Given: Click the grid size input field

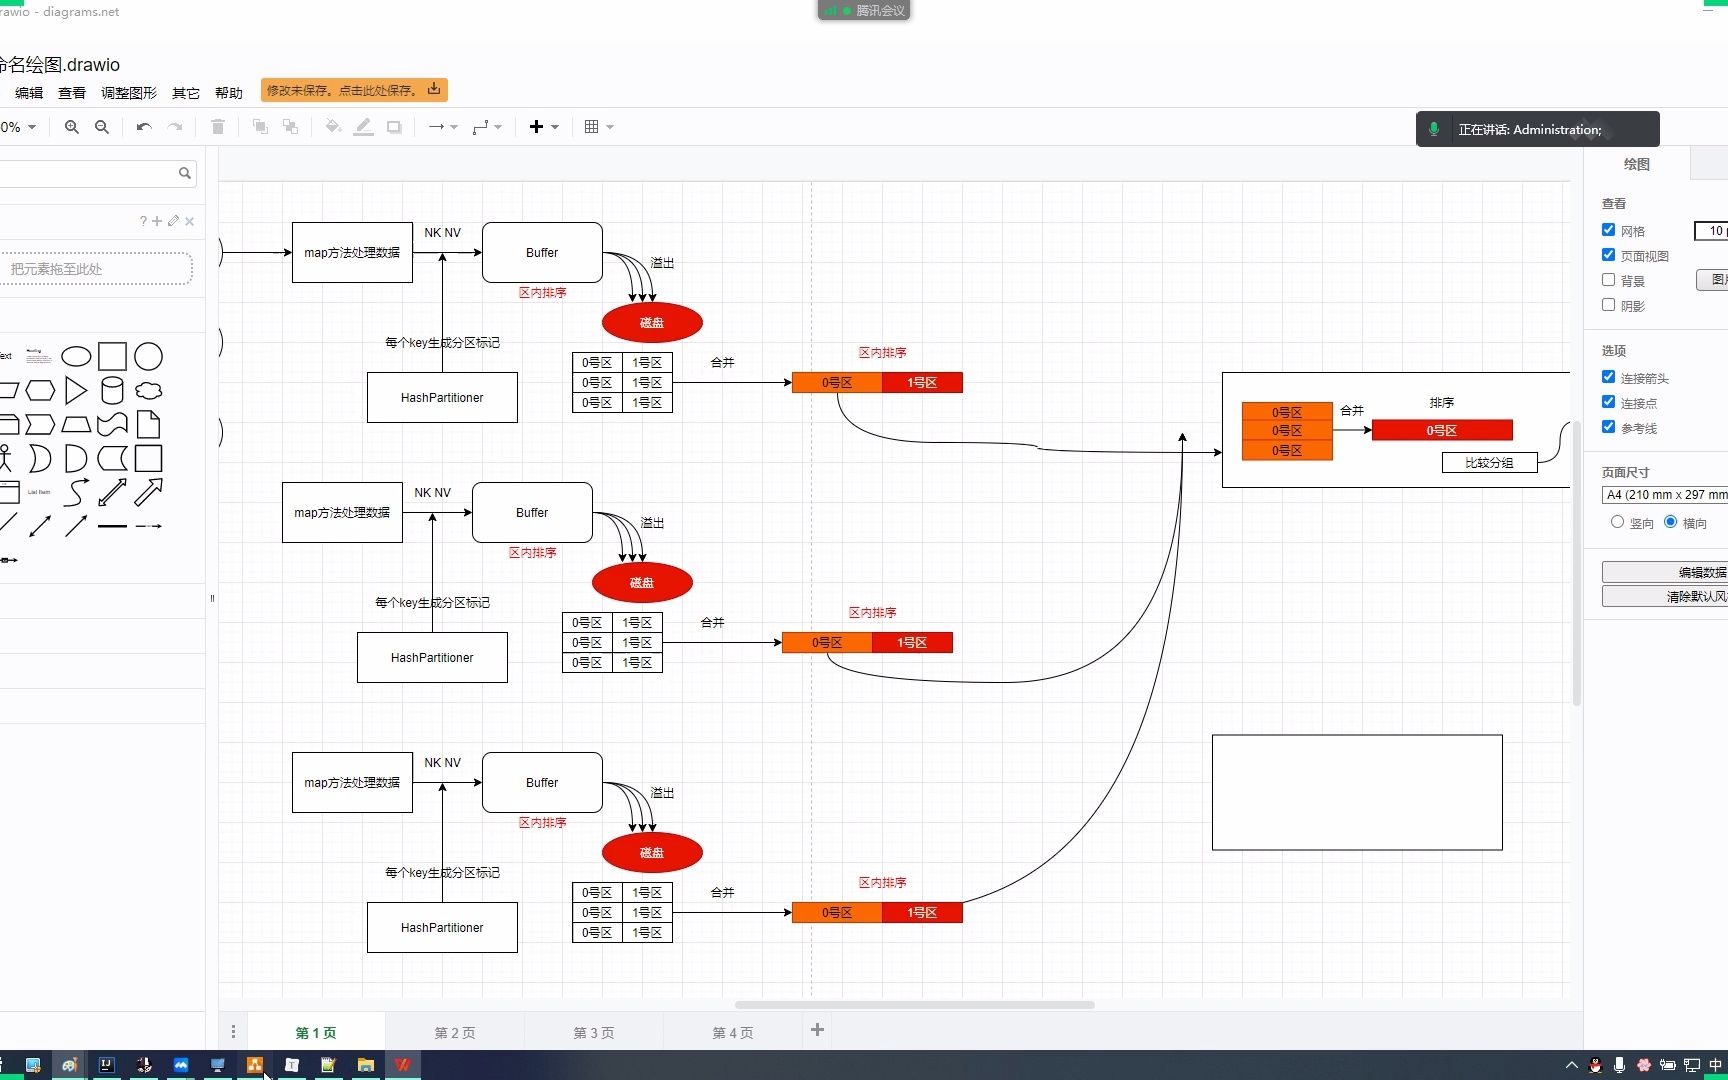Looking at the screenshot, I should click(1711, 231).
